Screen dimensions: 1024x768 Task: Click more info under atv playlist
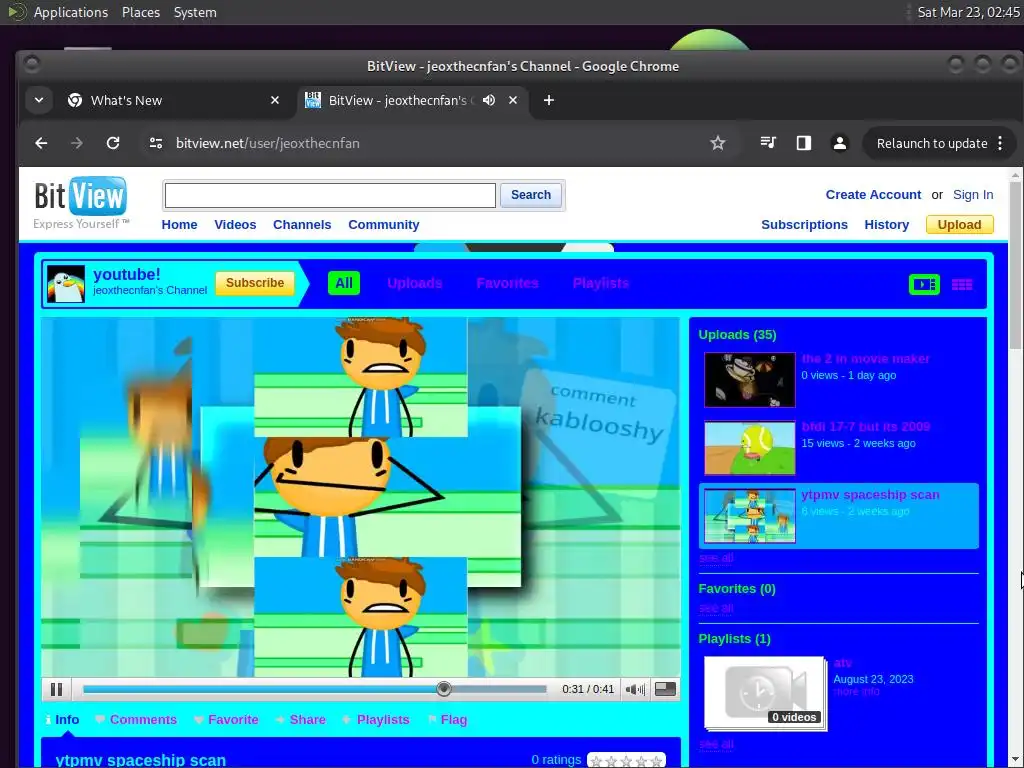(856, 692)
